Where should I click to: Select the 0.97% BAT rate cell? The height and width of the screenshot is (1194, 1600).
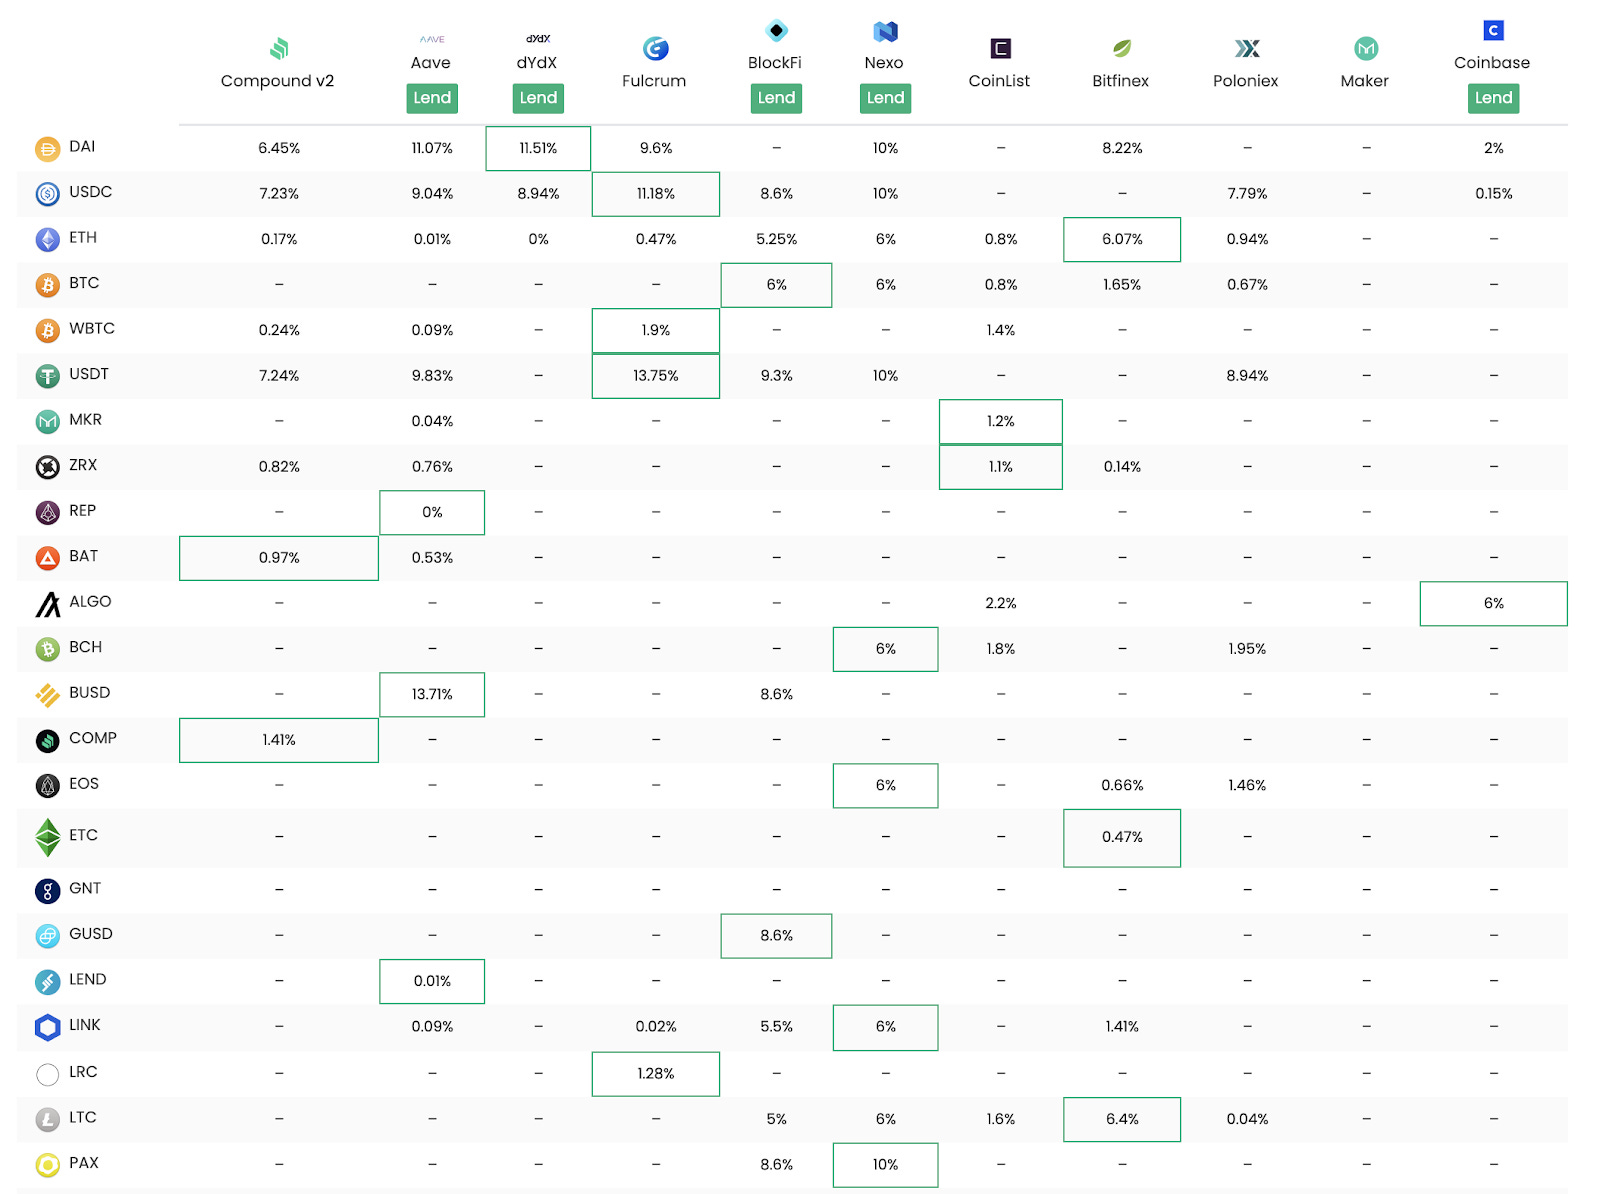tap(279, 558)
